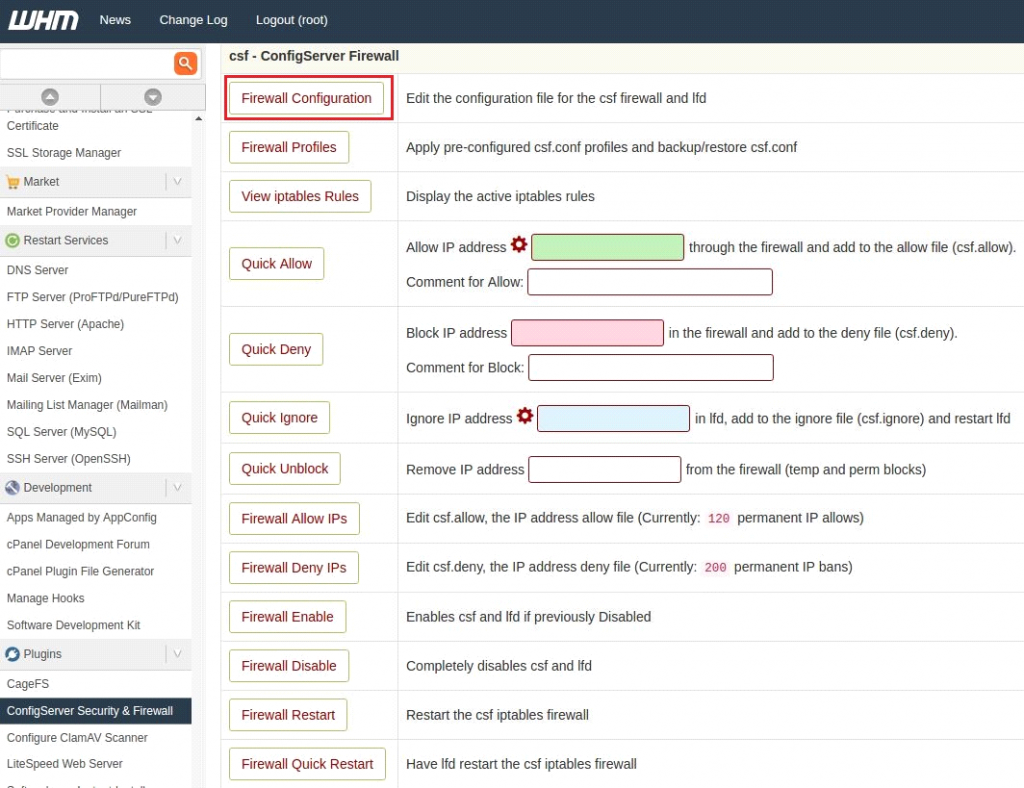
Task: Click the Firewall Profiles button
Action: click(289, 148)
